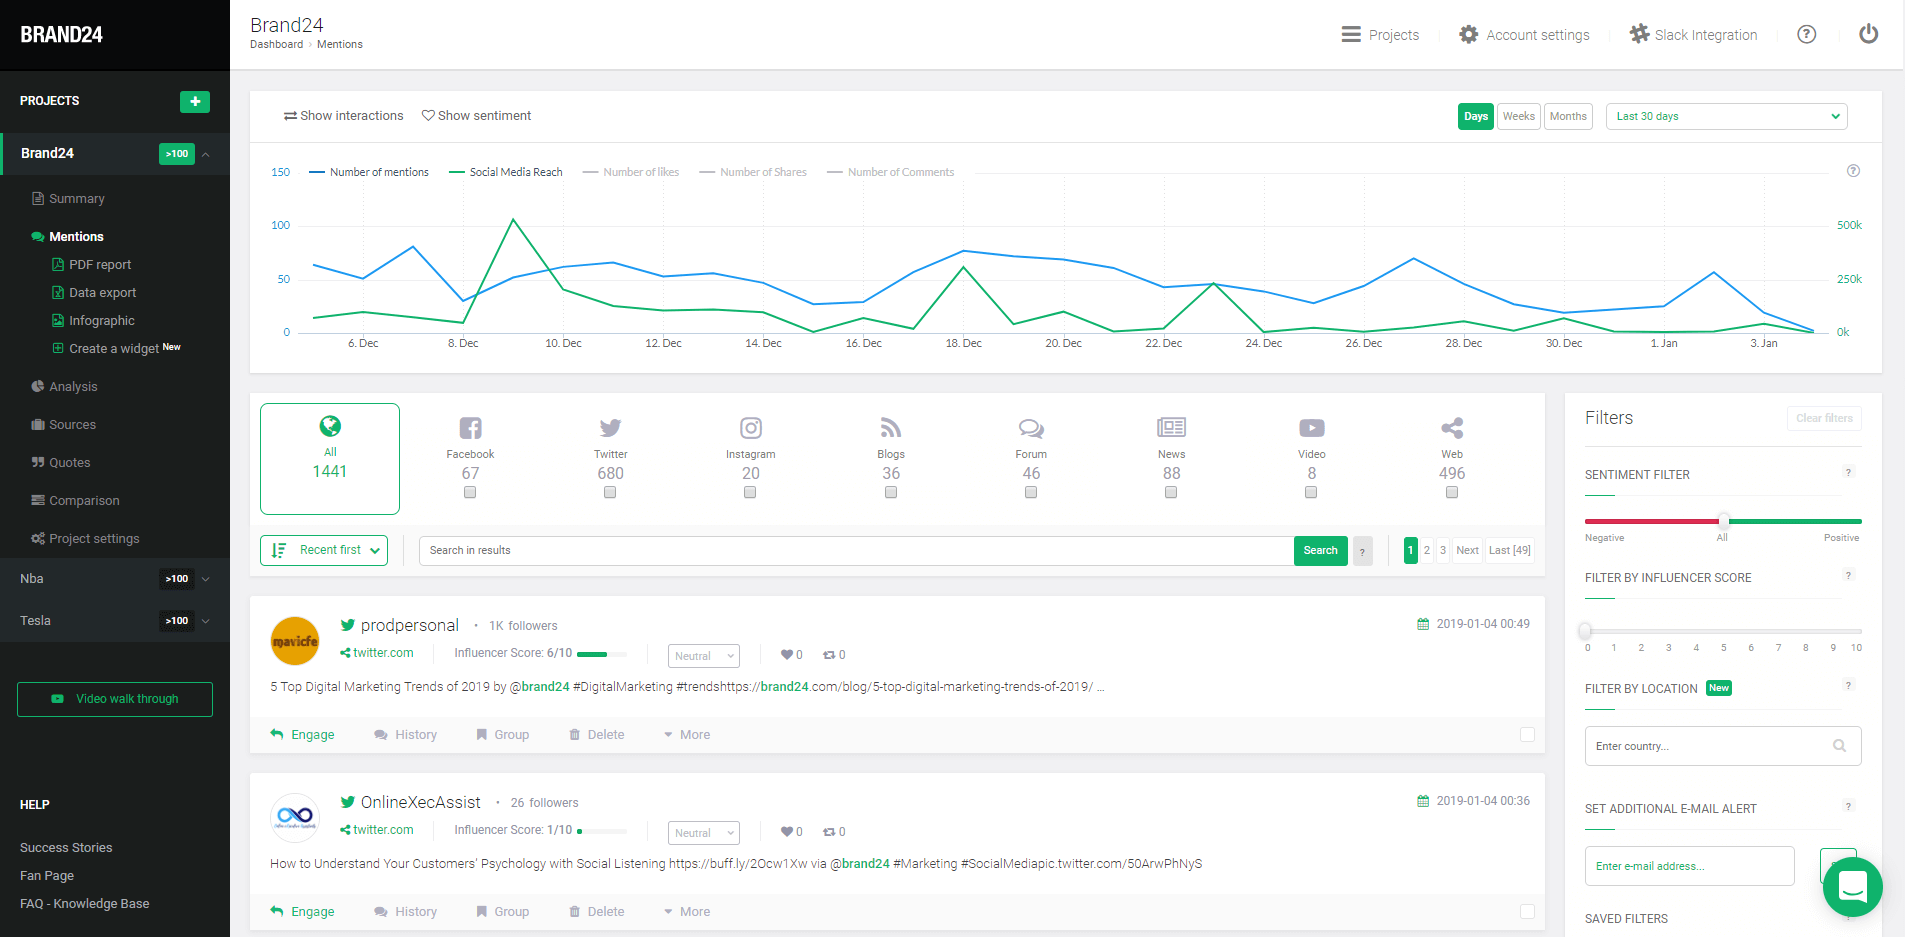This screenshot has height=937, width=1905.
Task: Click the Video walk through button
Action: (115, 699)
